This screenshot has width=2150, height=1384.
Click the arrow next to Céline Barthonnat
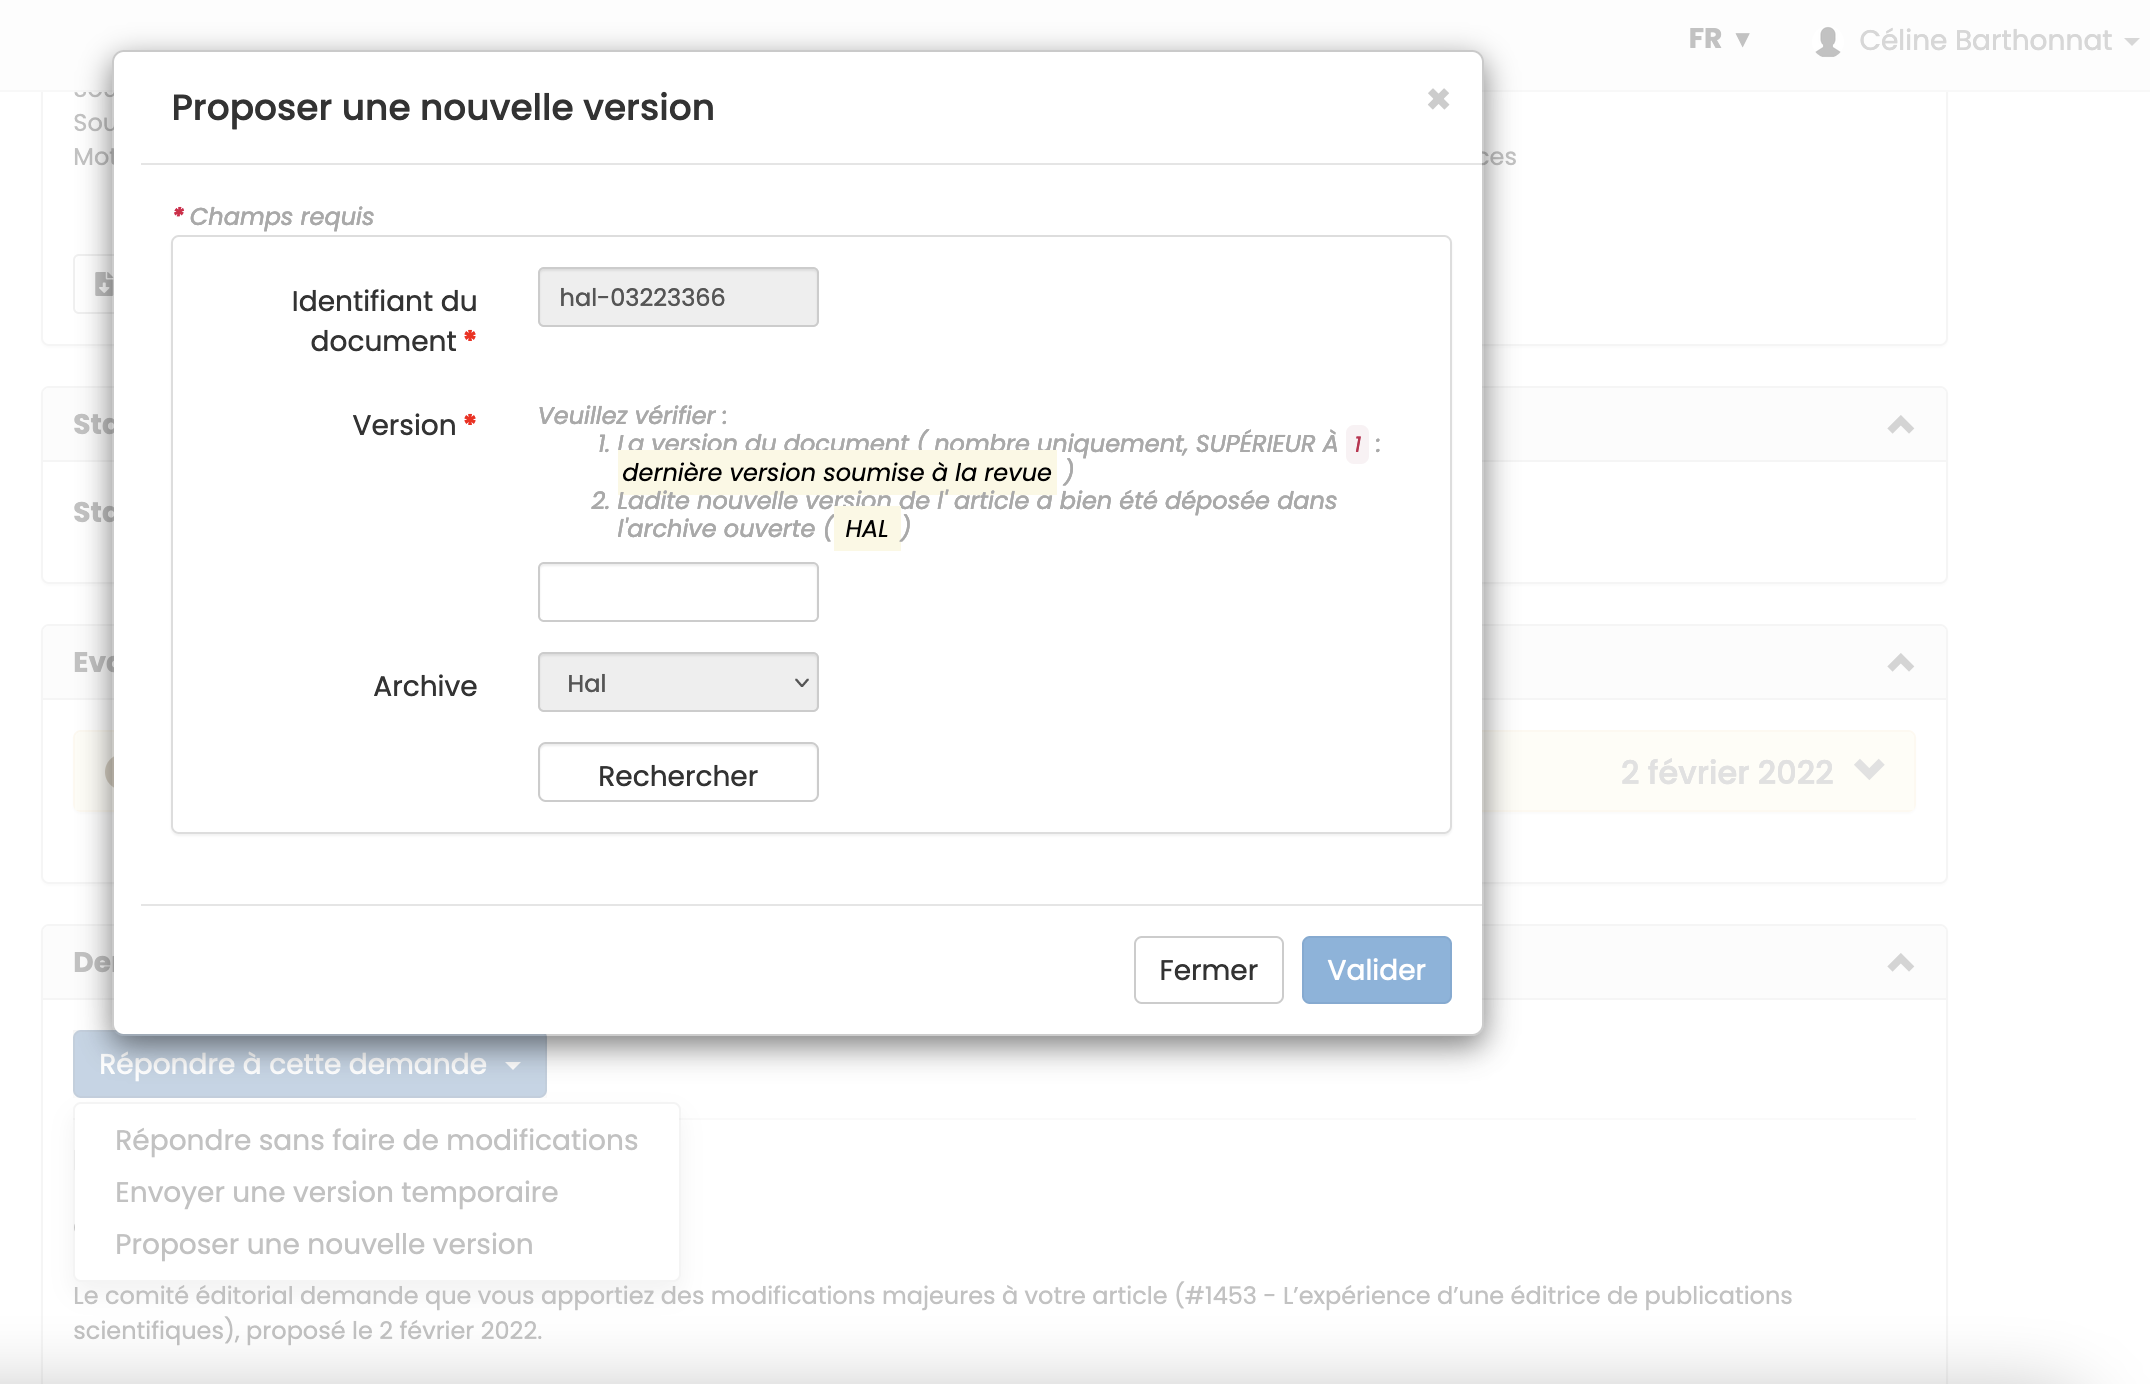click(x=2131, y=42)
